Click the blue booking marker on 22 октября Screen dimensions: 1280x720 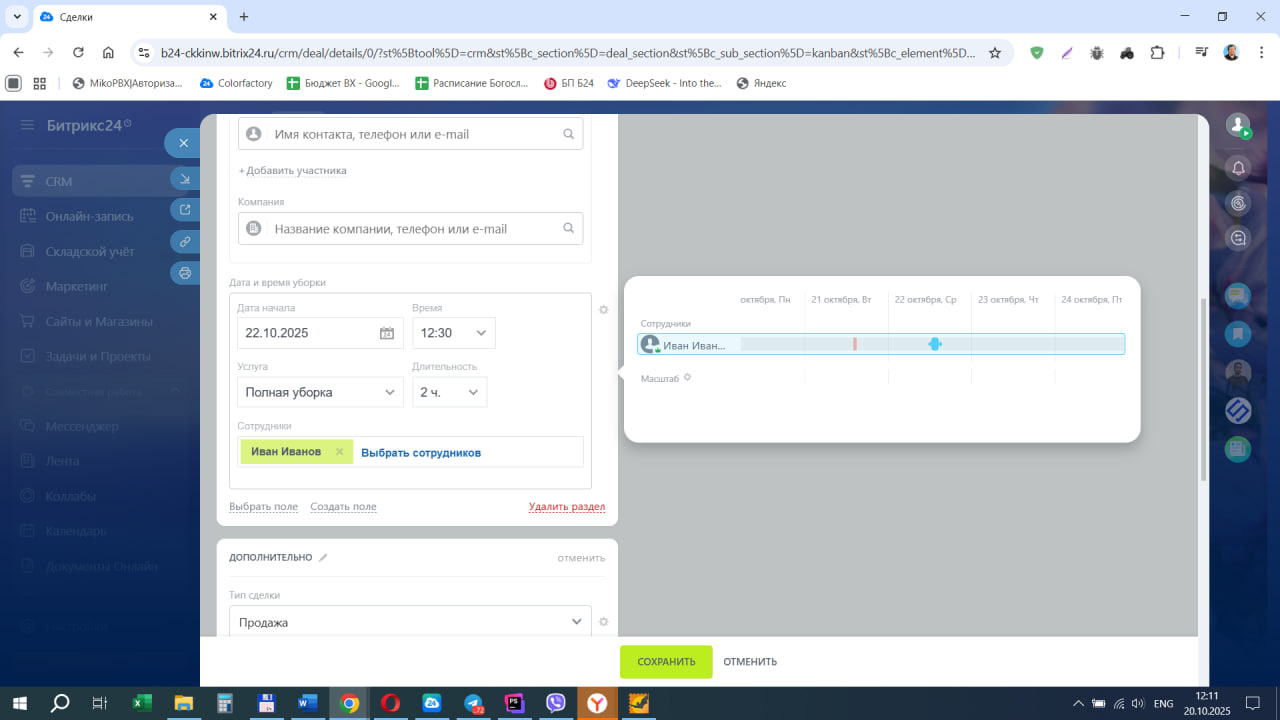(x=935, y=344)
